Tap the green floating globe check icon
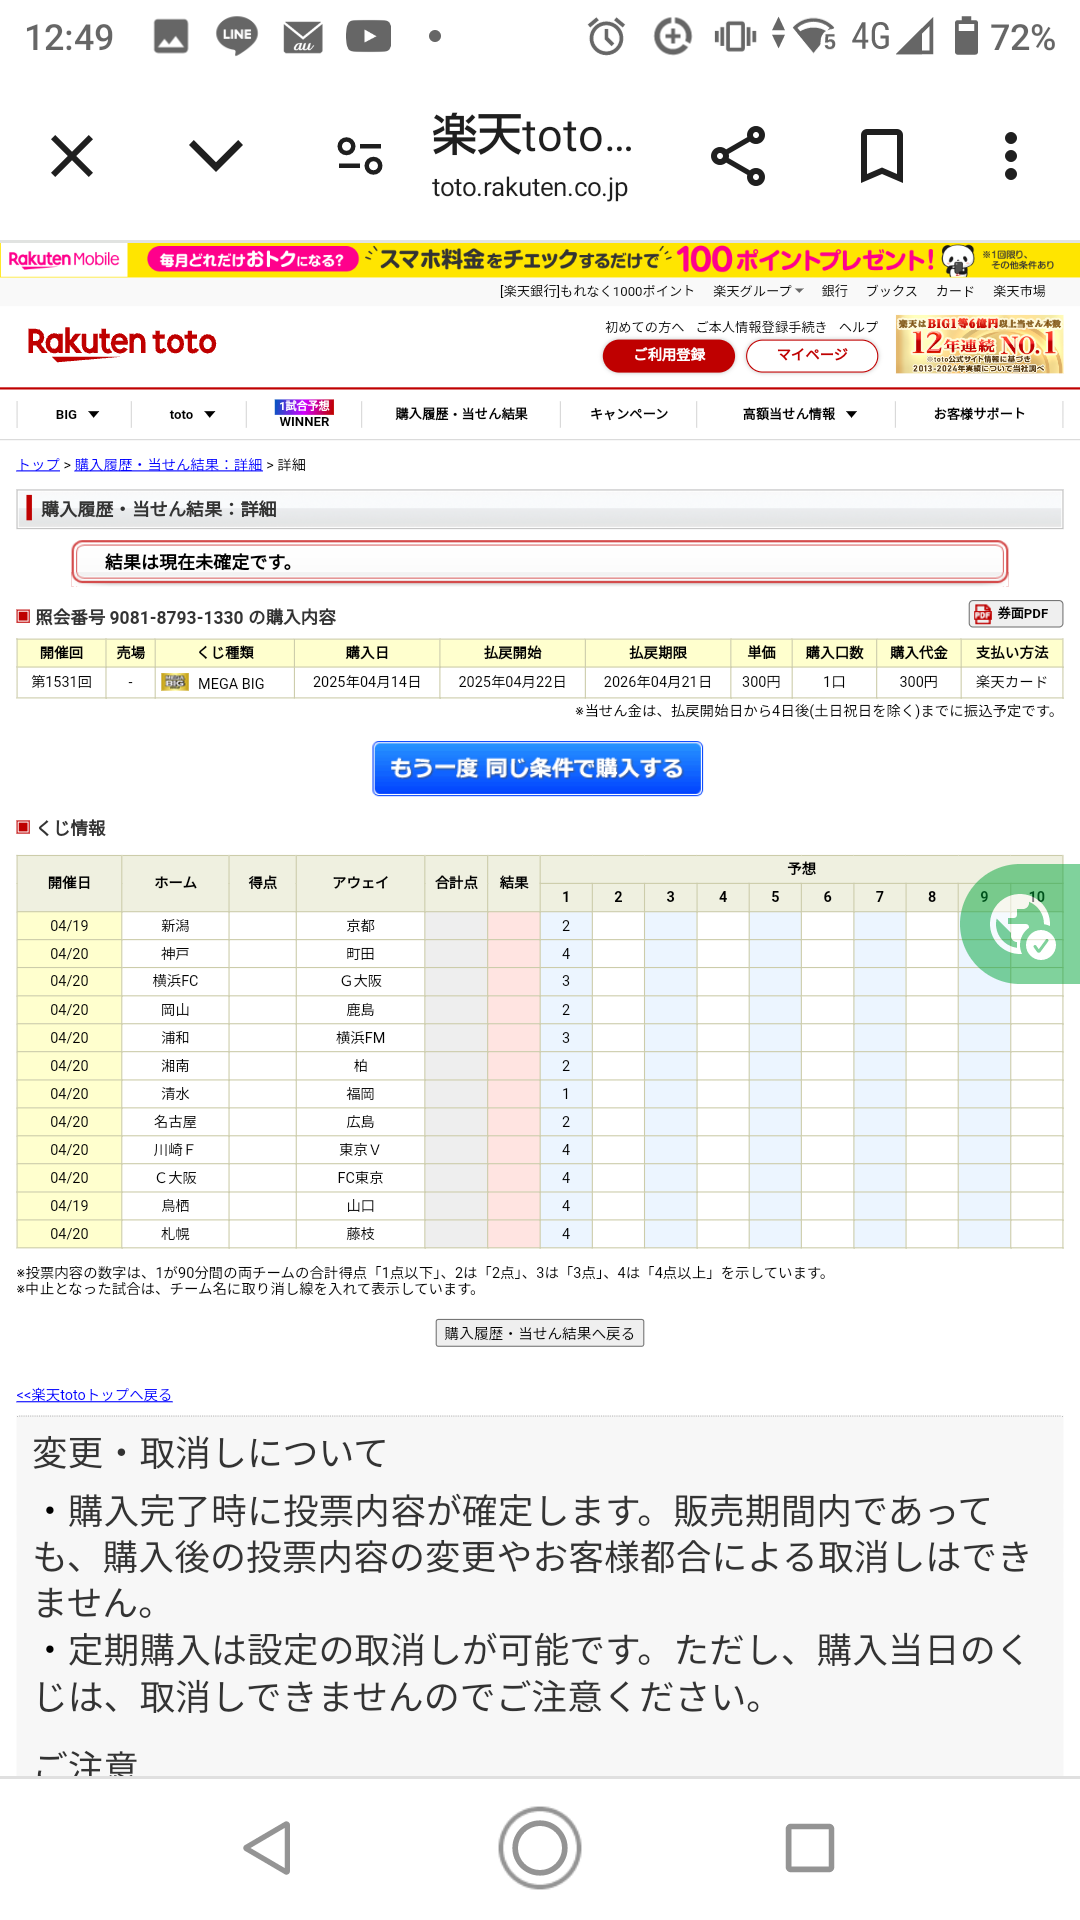This screenshot has width=1080, height=1920. (x=1020, y=924)
